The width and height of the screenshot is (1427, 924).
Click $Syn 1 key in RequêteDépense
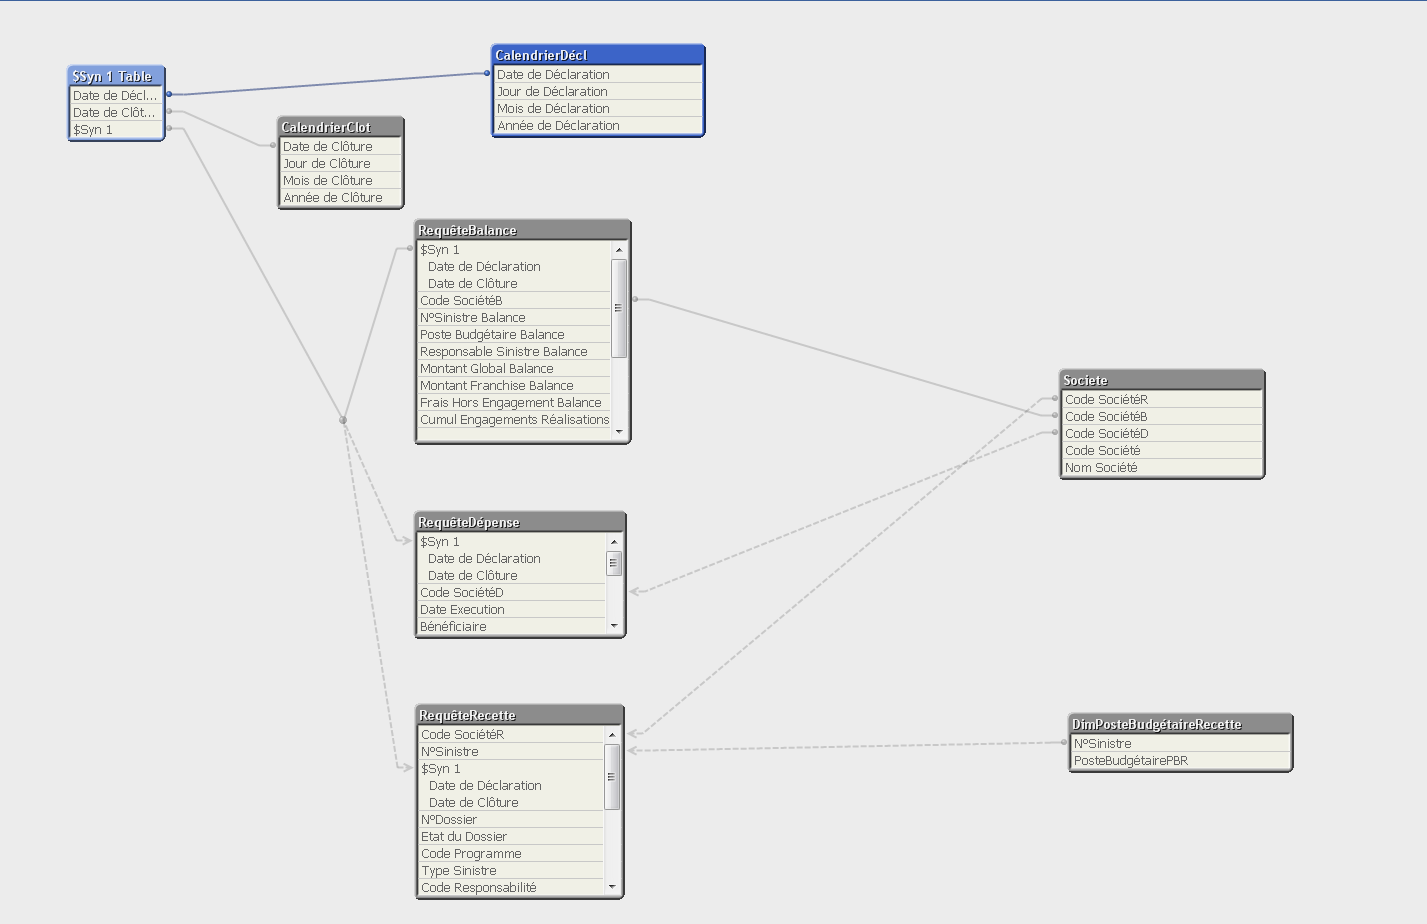coord(511,541)
